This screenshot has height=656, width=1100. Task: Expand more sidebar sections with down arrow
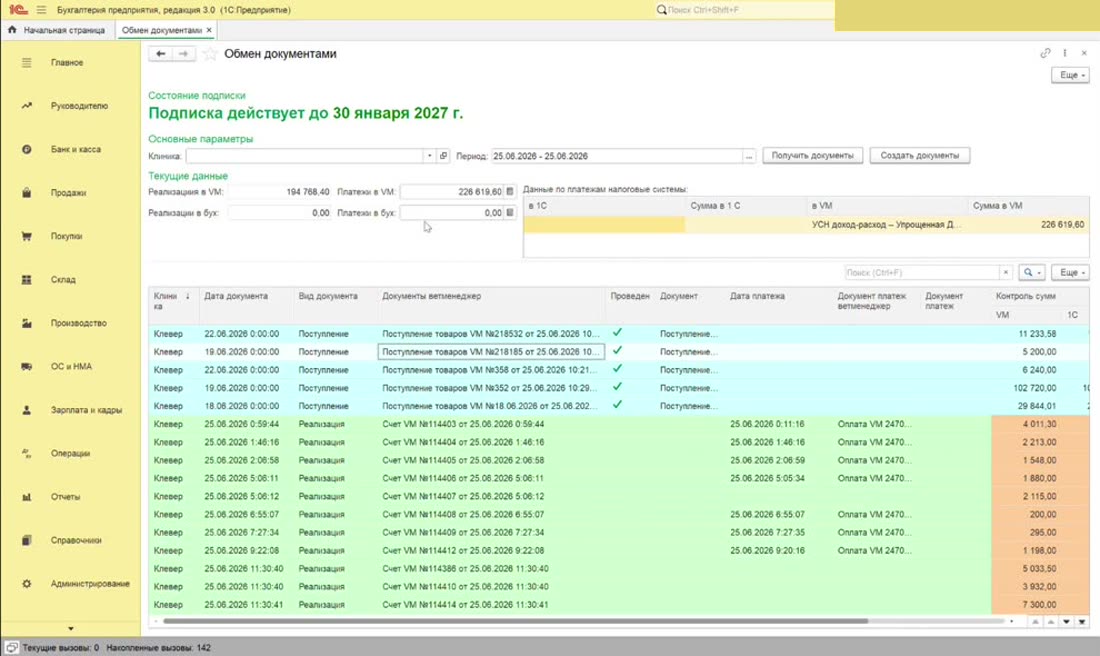pyautogui.click(x=70, y=629)
